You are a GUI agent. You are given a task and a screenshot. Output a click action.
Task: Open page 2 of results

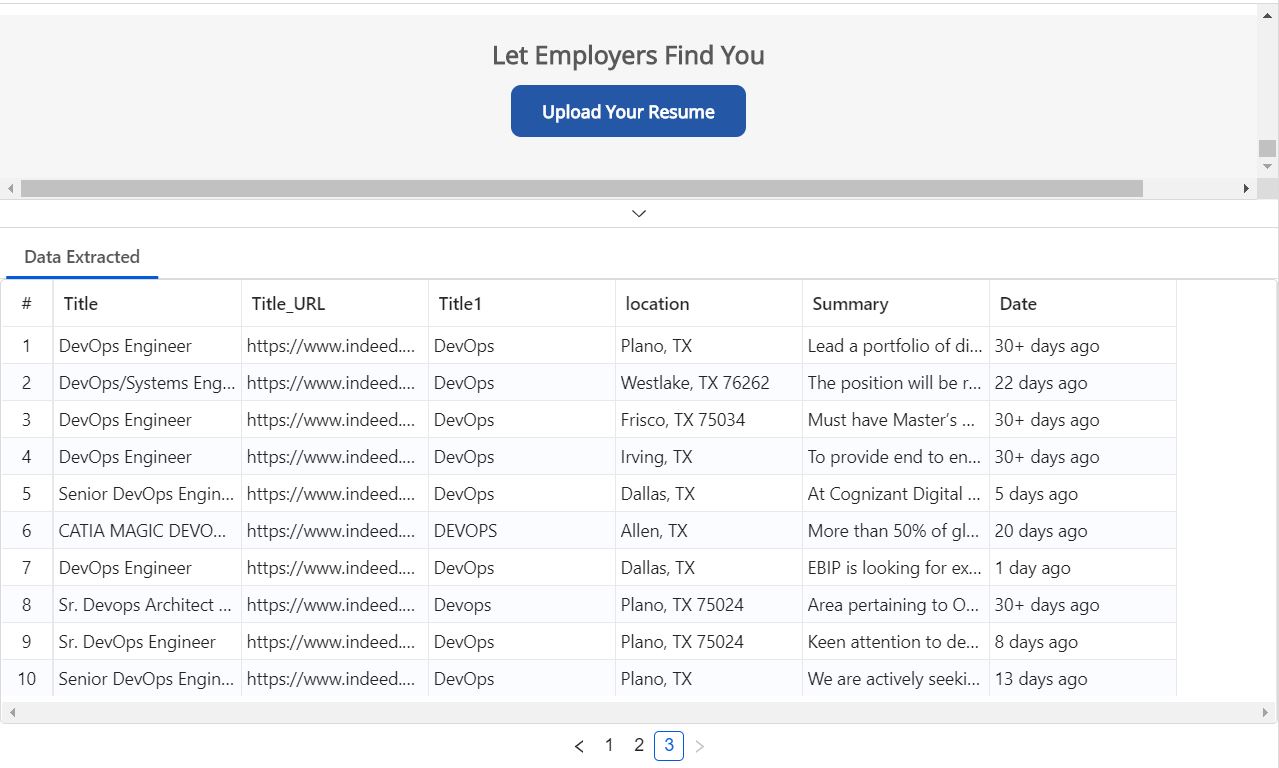click(x=639, y=745)
